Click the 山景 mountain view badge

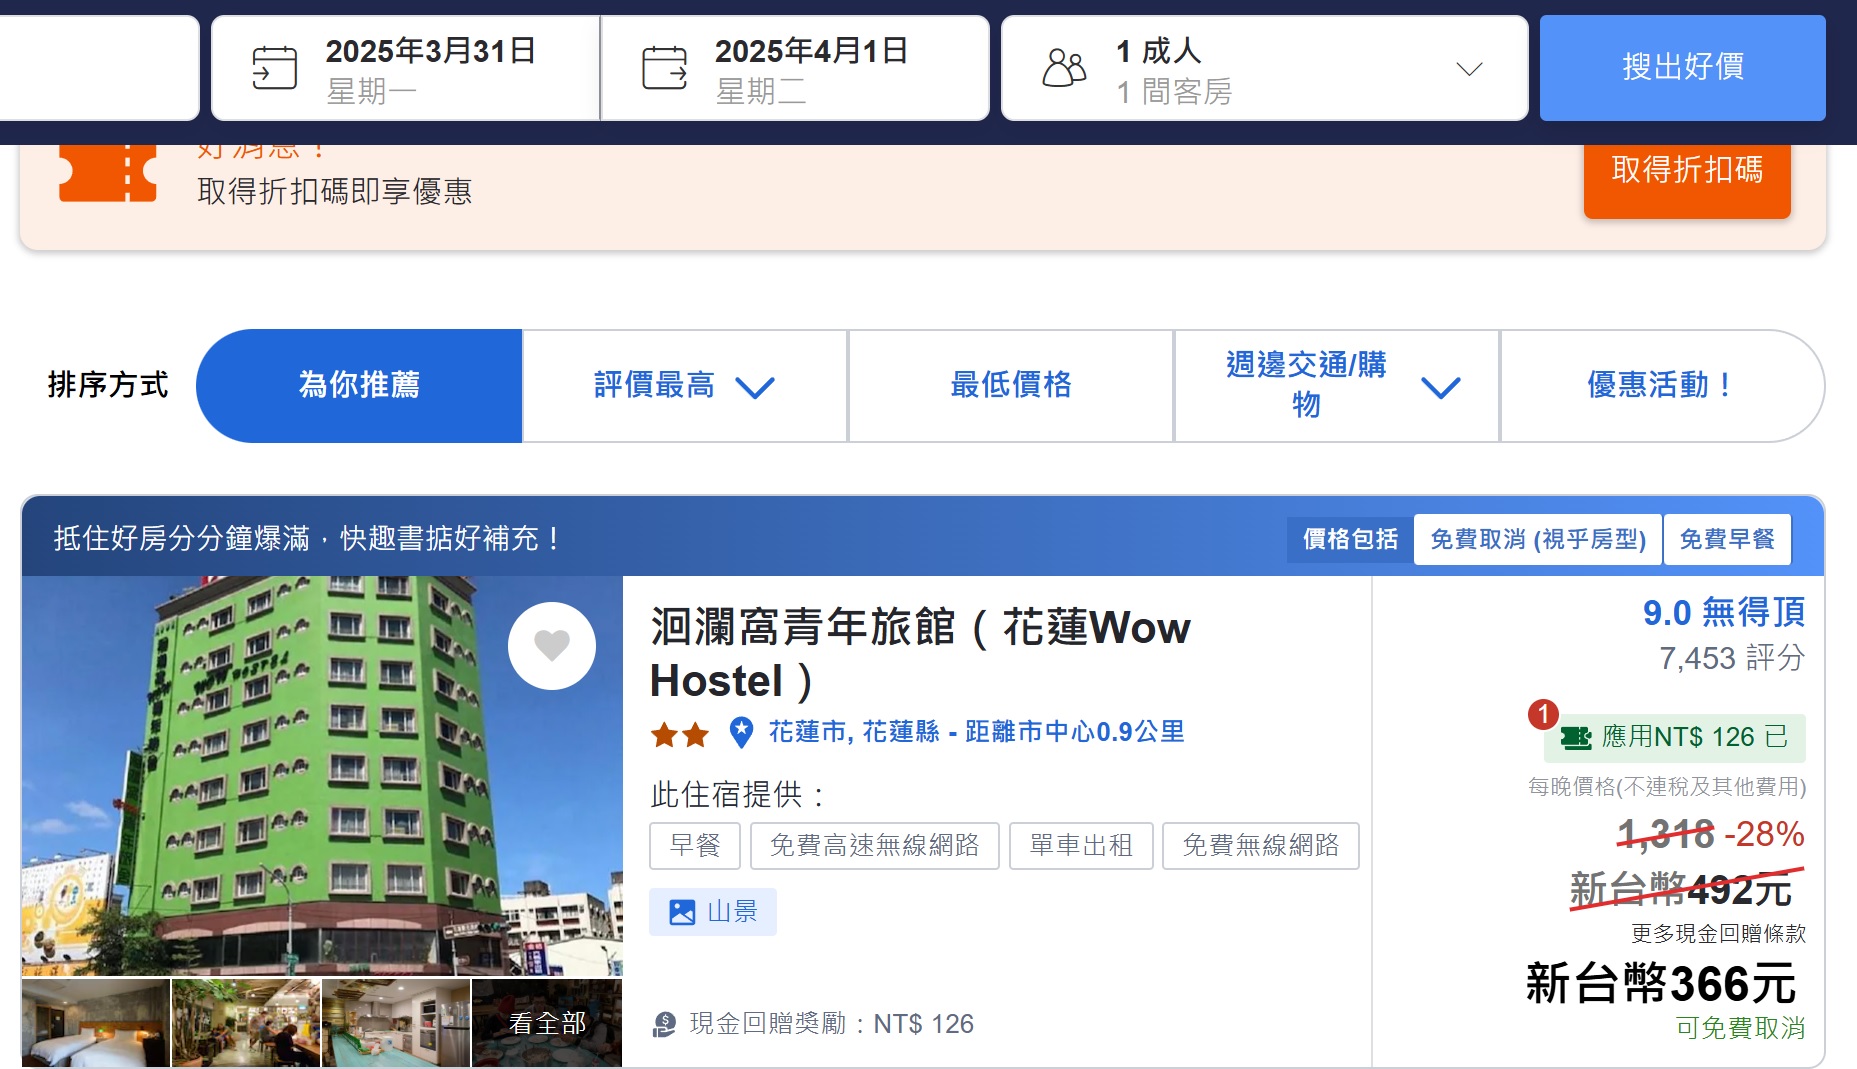(x=713, y=912)
